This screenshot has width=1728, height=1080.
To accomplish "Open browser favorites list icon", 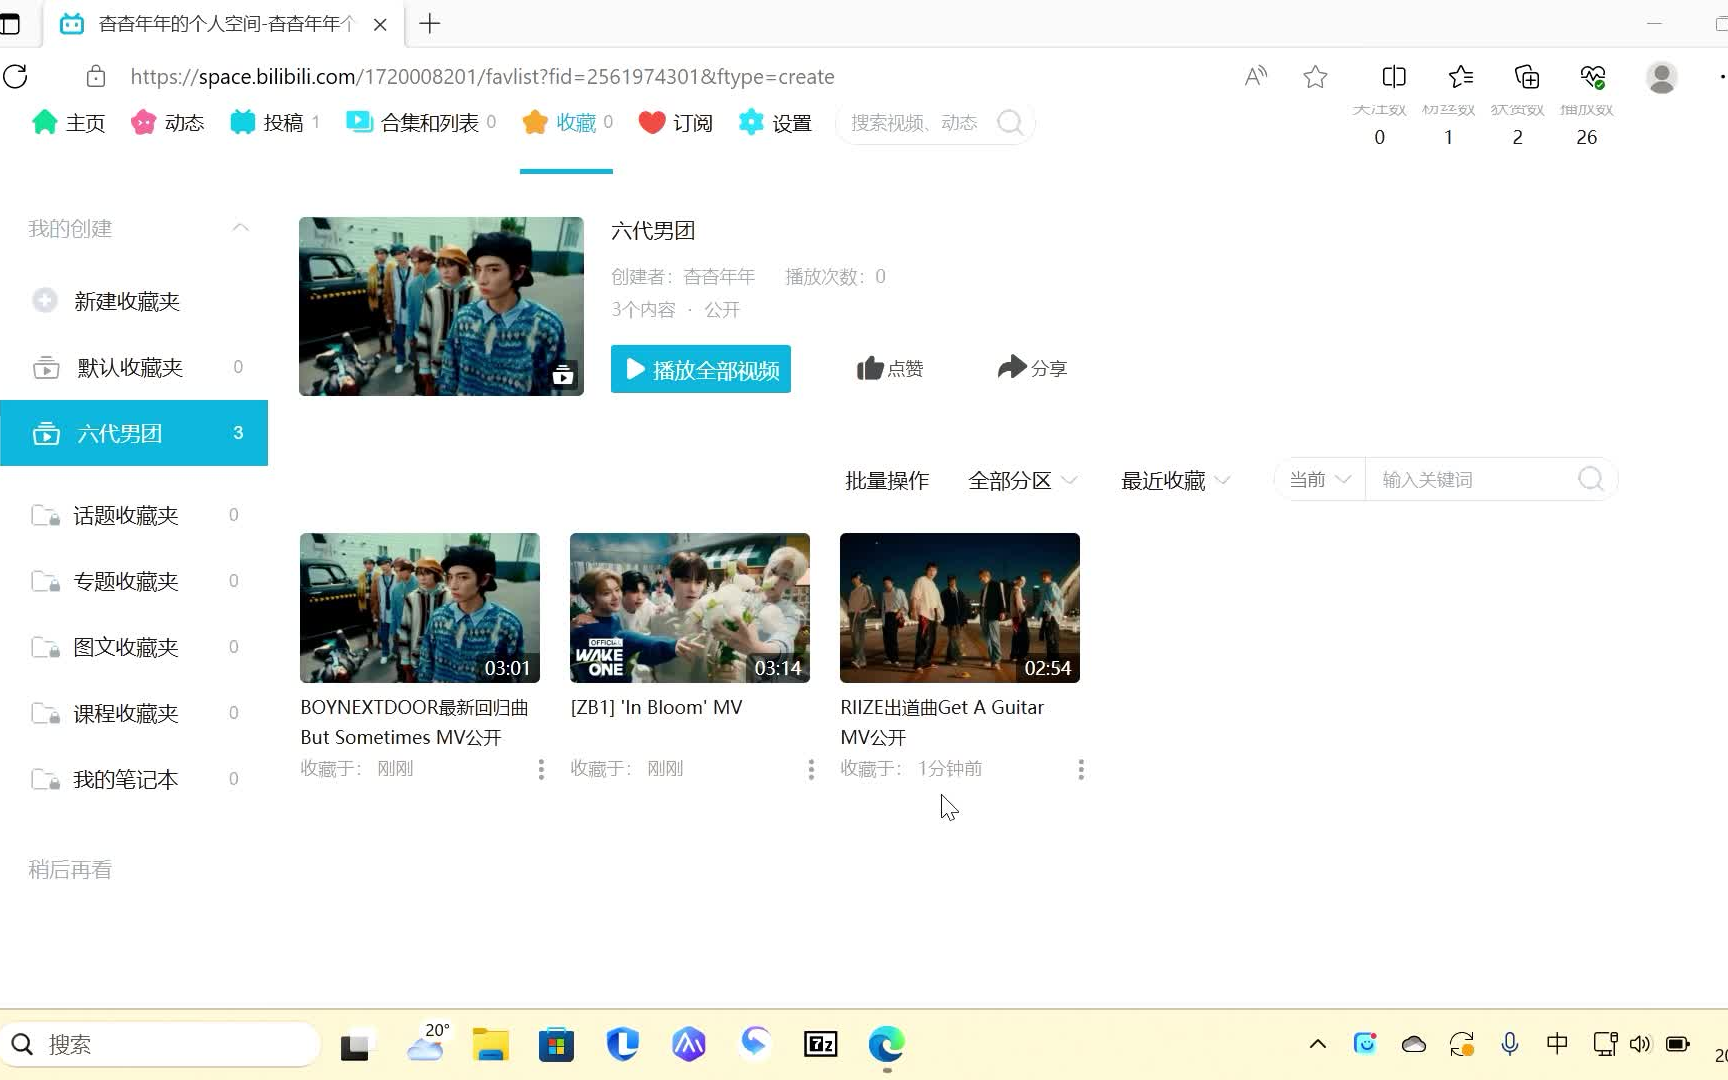I will (x=1461, y=76).
